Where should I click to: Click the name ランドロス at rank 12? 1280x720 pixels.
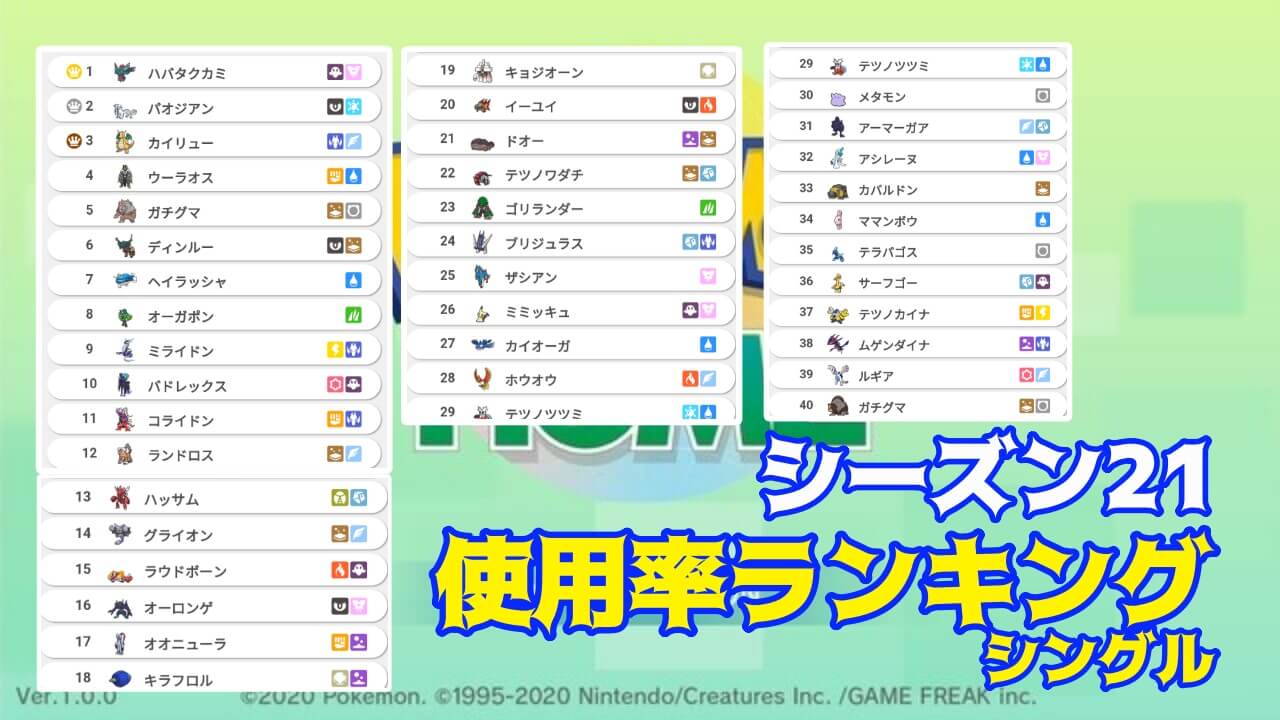click(x=180, y=455)
